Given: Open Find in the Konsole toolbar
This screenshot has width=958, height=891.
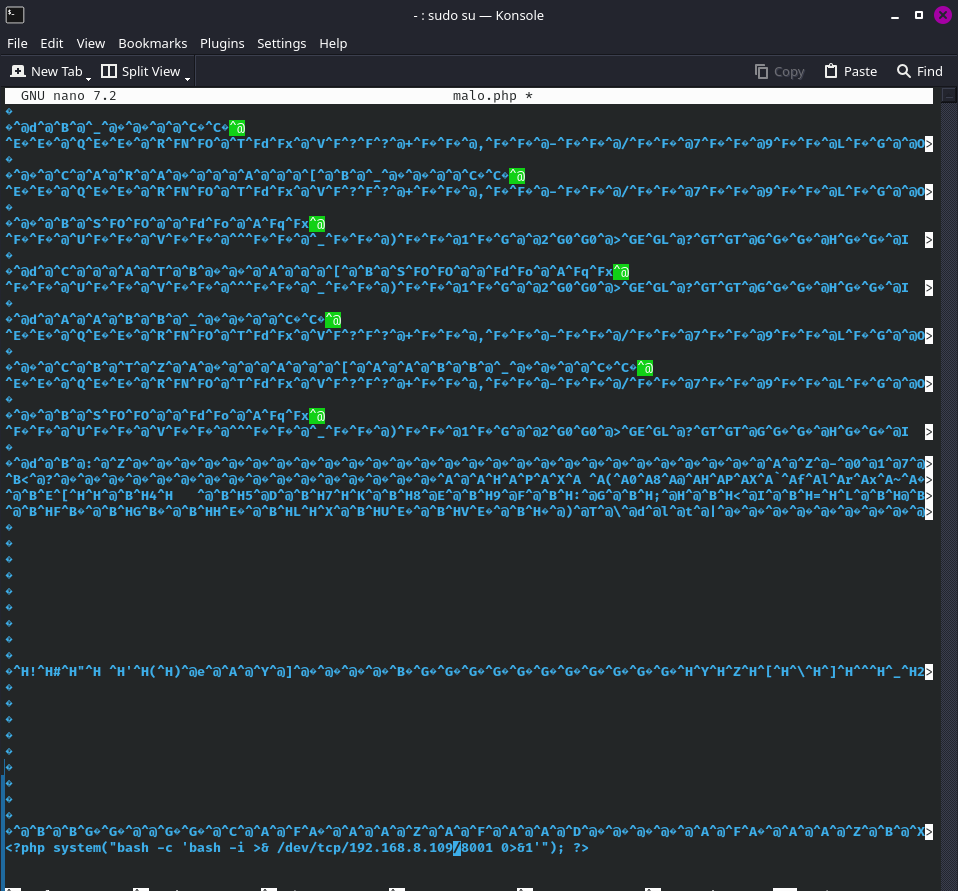Looking at the screenshot, I should pyautogui.click(x=920, y=72).
